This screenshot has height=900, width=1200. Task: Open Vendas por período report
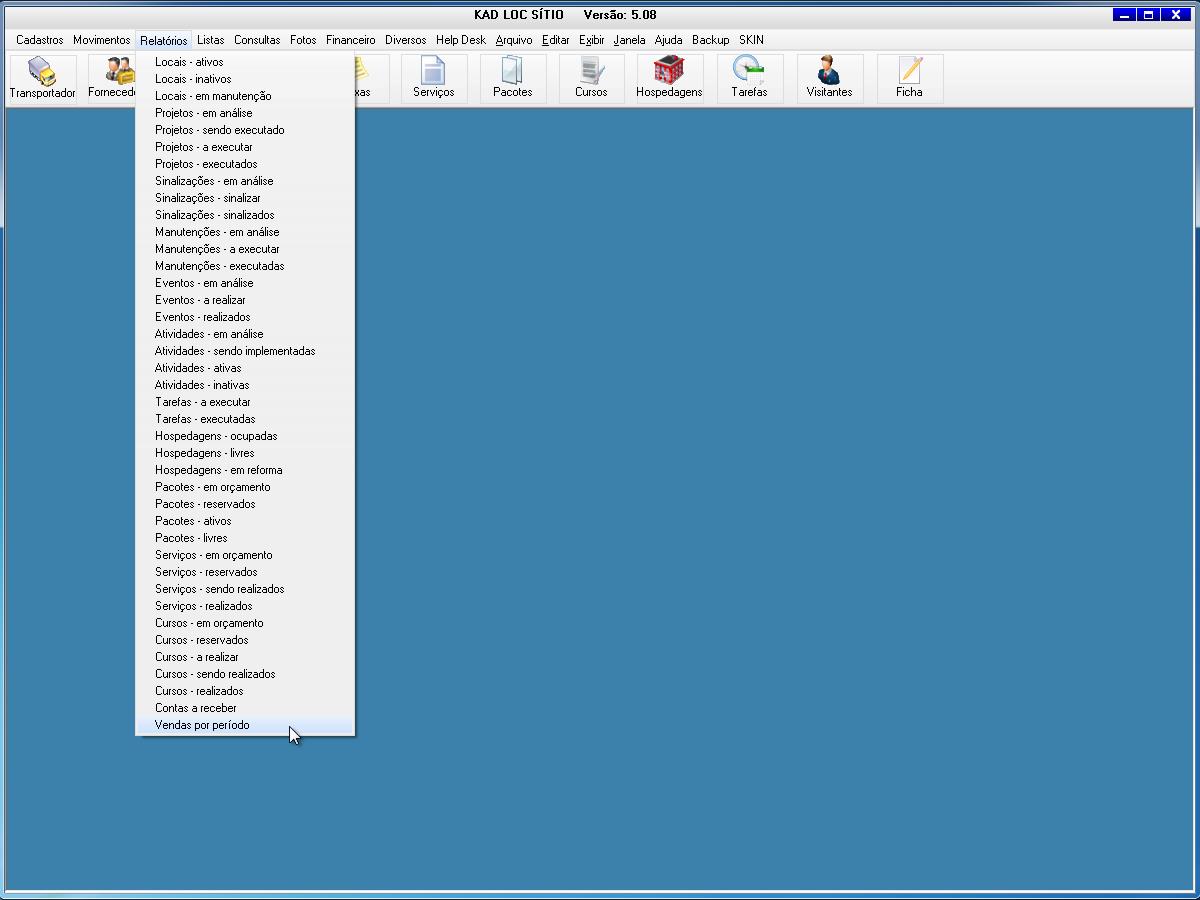[245, 725]
